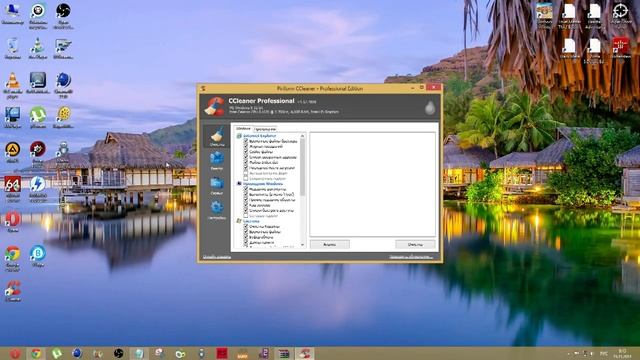640x360 pixels.
Task: Select the Recycle Bin desktop icon
Action: (13, 49)
